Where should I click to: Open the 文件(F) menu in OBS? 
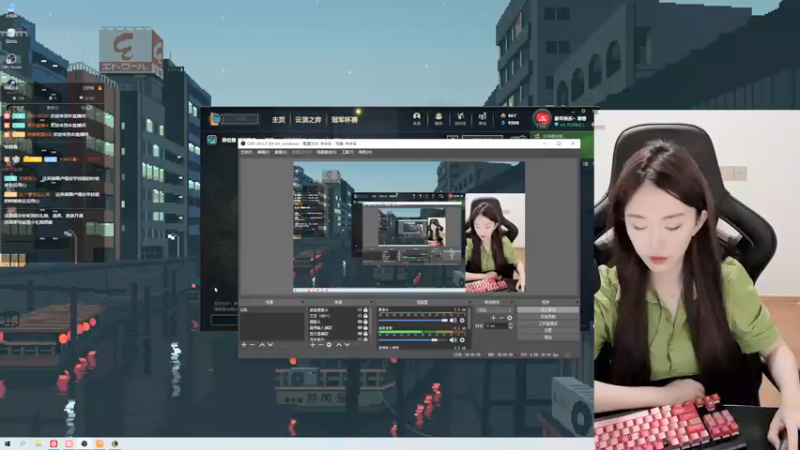[246, 152]
